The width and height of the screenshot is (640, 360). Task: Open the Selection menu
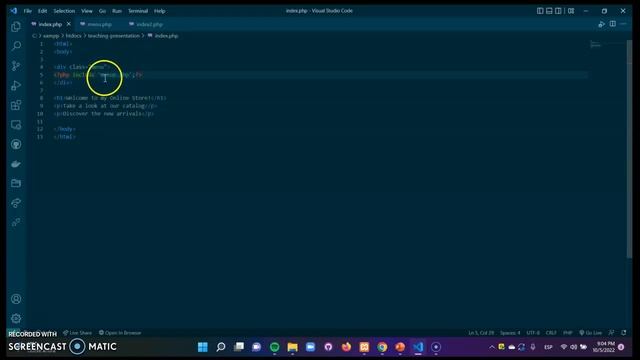pos(64,11)
